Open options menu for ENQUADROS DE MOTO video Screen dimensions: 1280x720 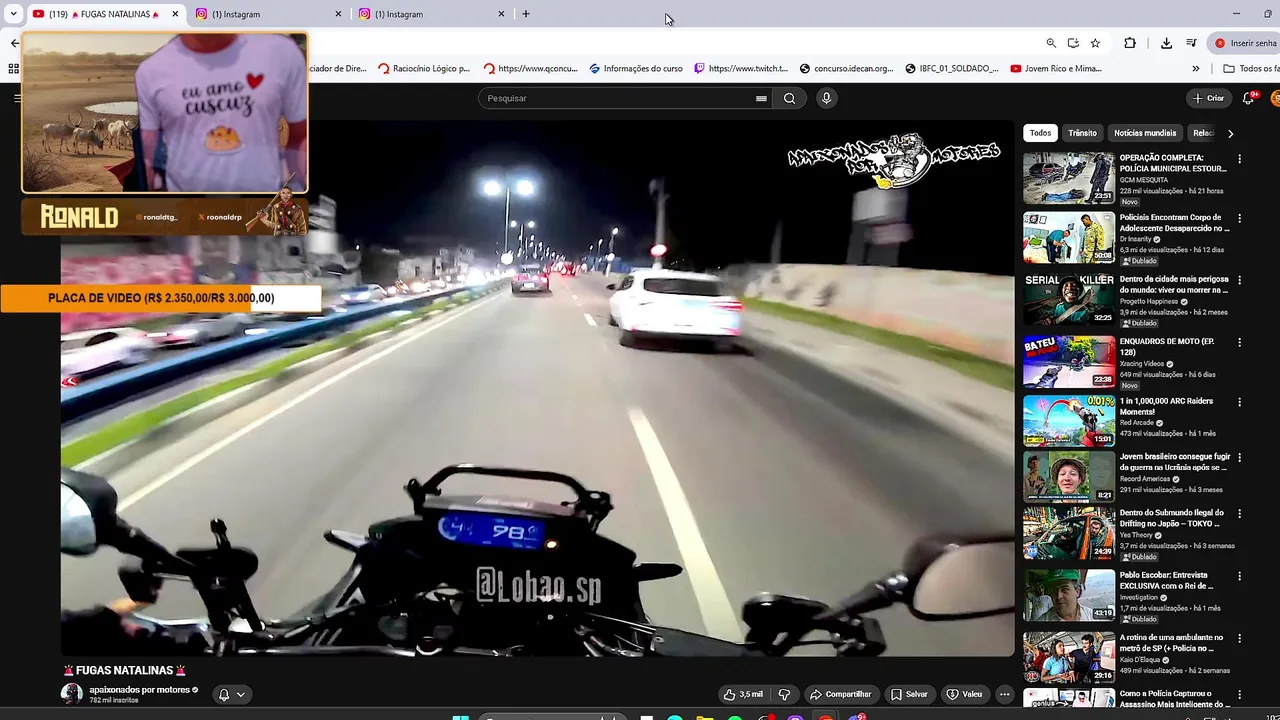1239,342
